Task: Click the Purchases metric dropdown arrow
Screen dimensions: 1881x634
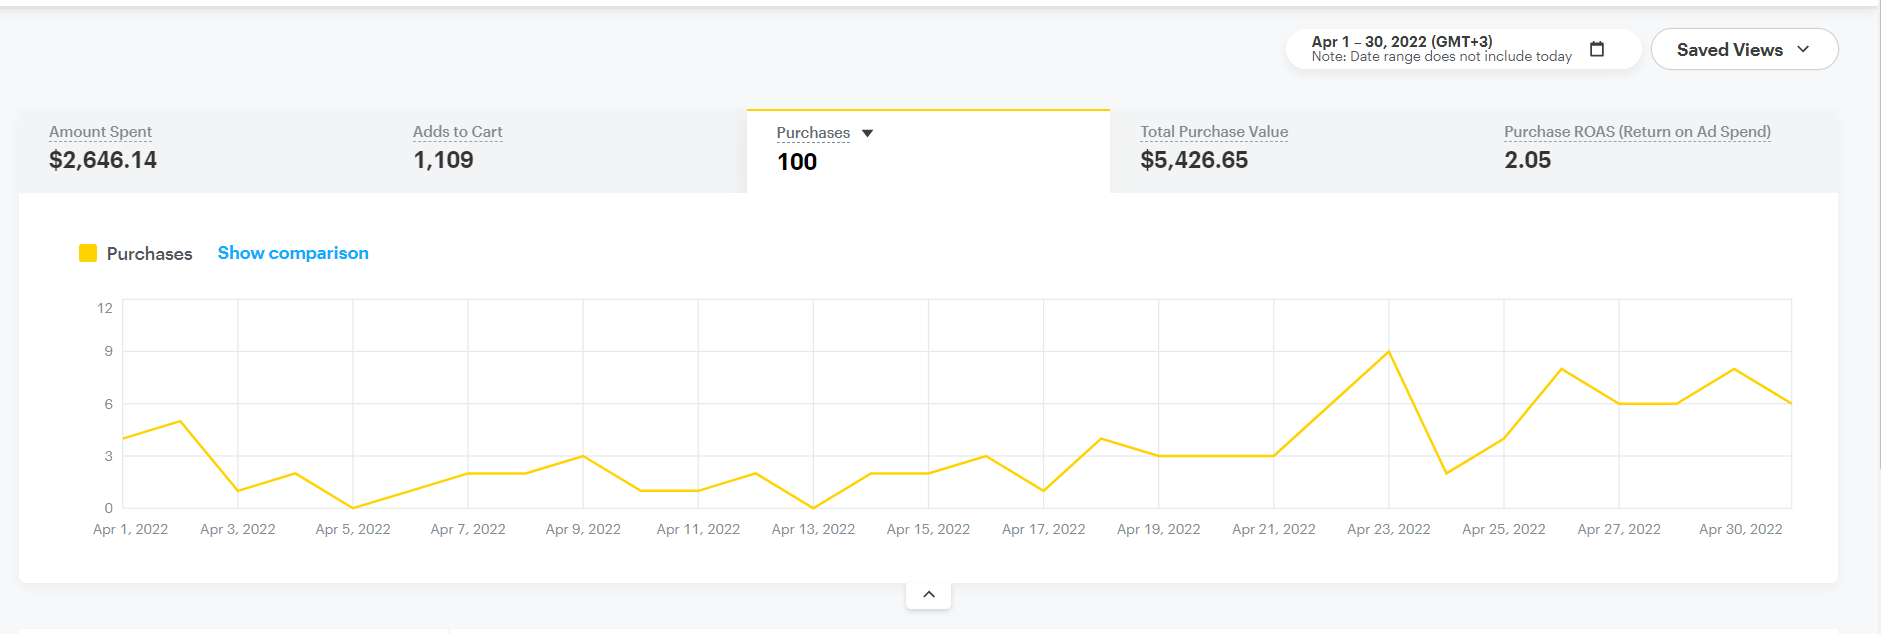Action: tap(867, 133)
